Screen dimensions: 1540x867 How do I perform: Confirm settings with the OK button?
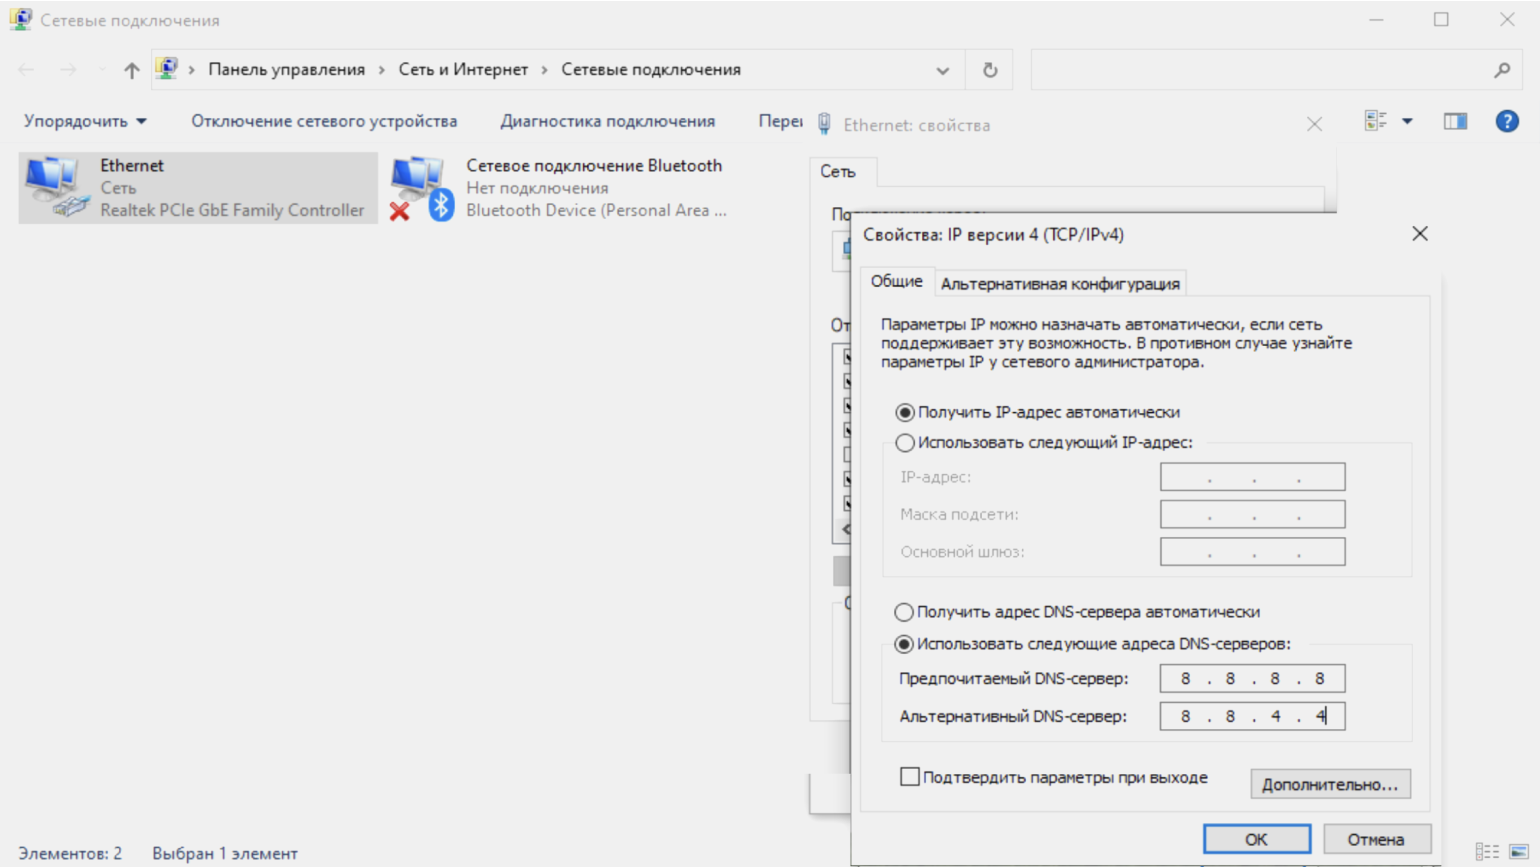tap(1256, 839)
